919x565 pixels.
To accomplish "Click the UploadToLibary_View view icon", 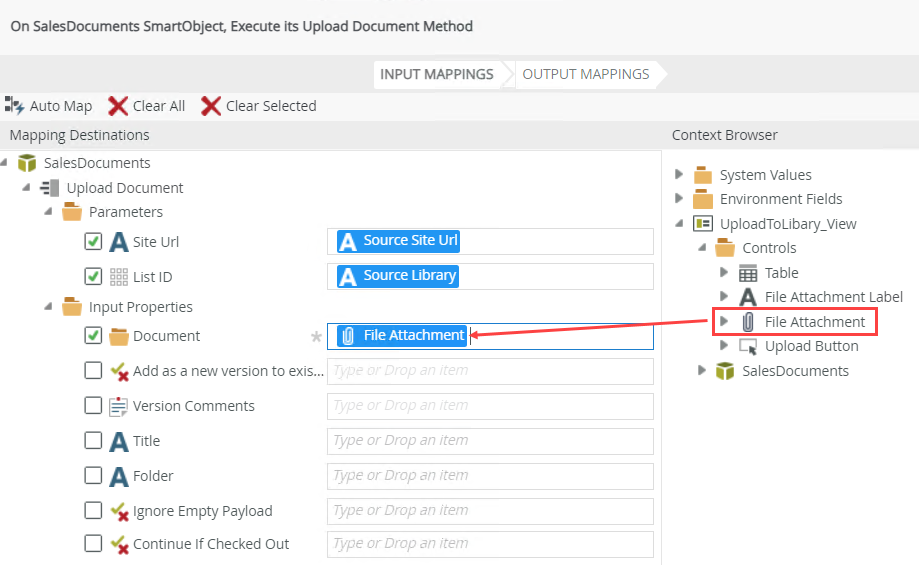I will point(703,224).
